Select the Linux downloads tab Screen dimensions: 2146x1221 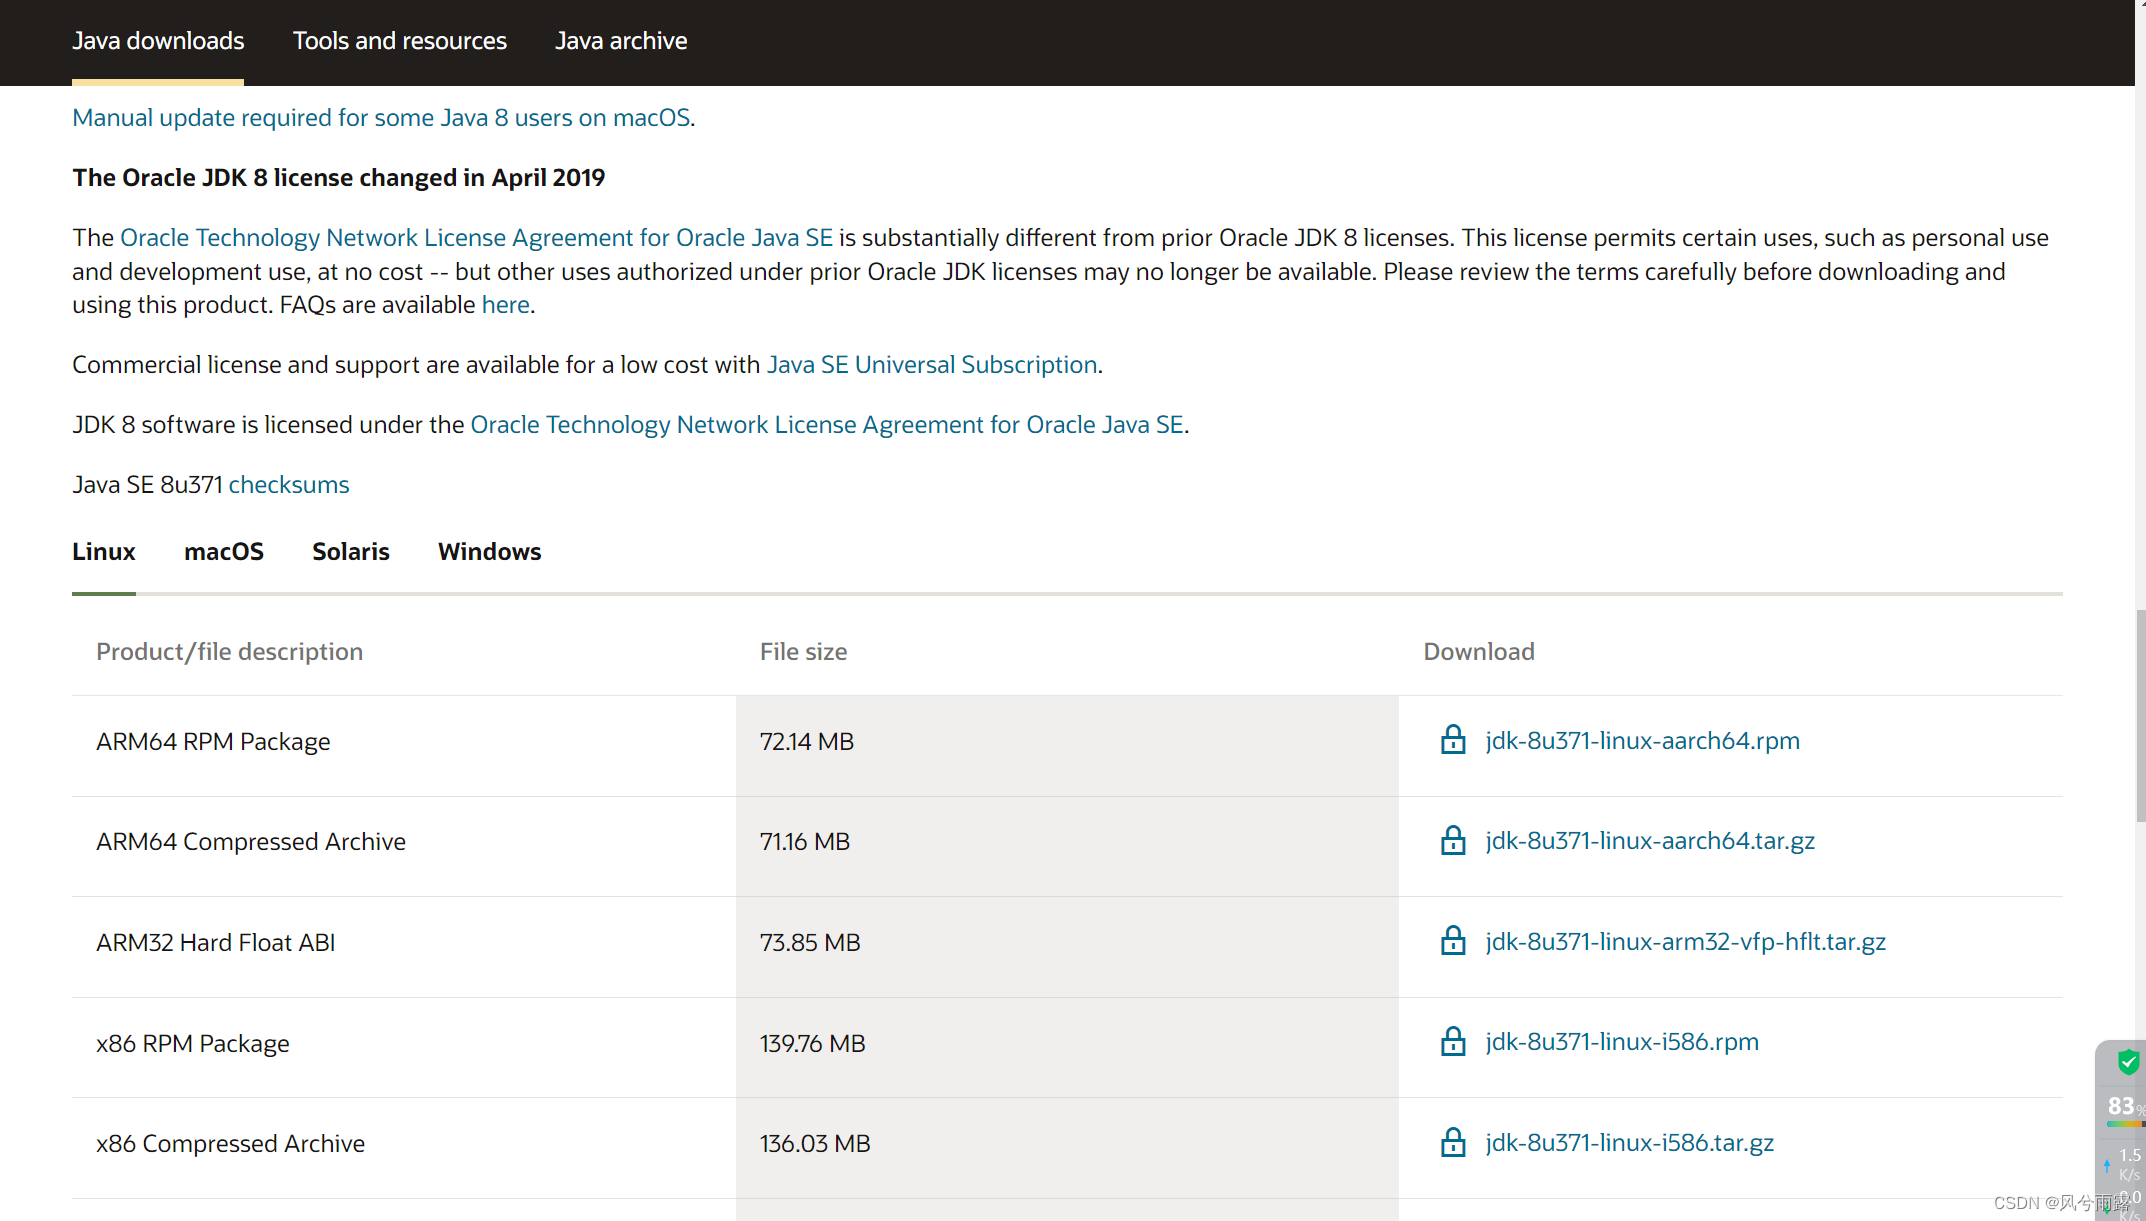coord(103,552)
